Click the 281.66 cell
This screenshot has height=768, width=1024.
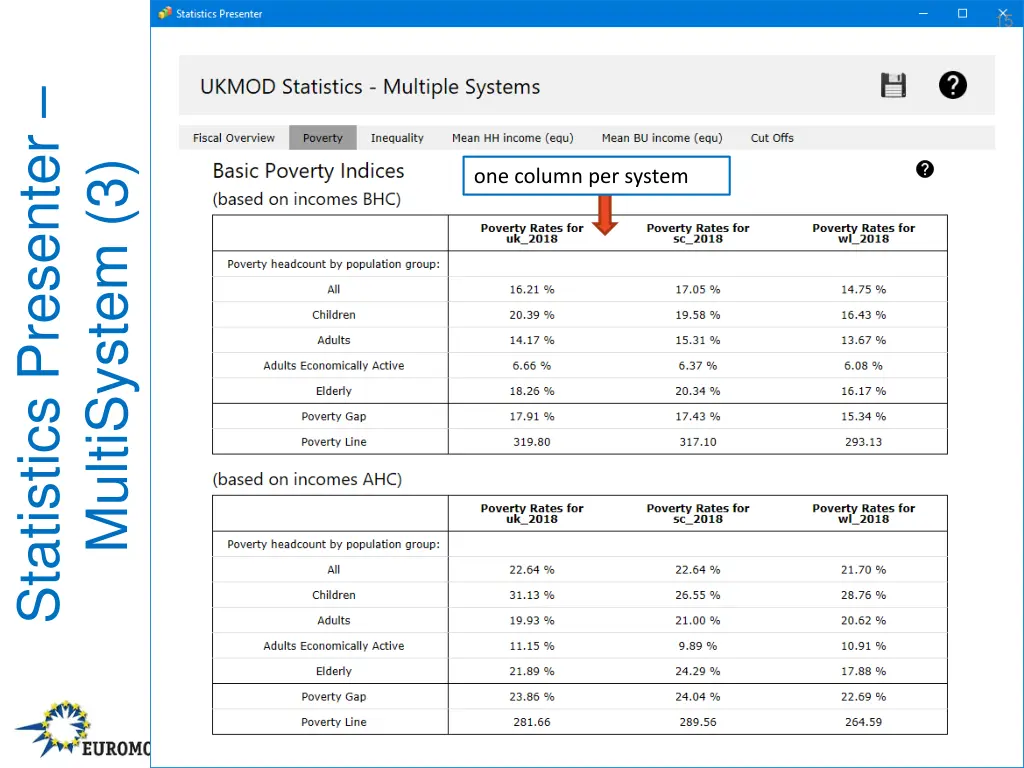(532, 722)
